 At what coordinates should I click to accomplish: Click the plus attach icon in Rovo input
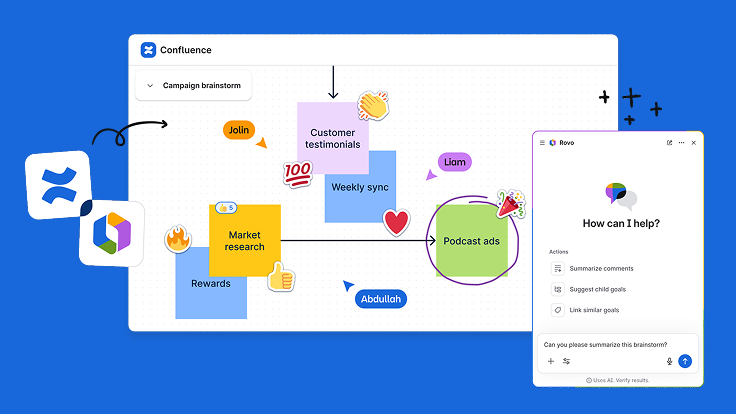(x=551, y=361)
